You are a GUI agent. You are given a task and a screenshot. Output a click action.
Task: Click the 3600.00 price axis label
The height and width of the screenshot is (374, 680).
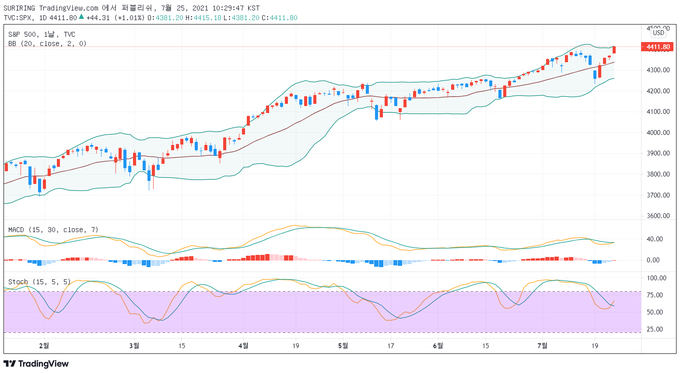(659, 216)
